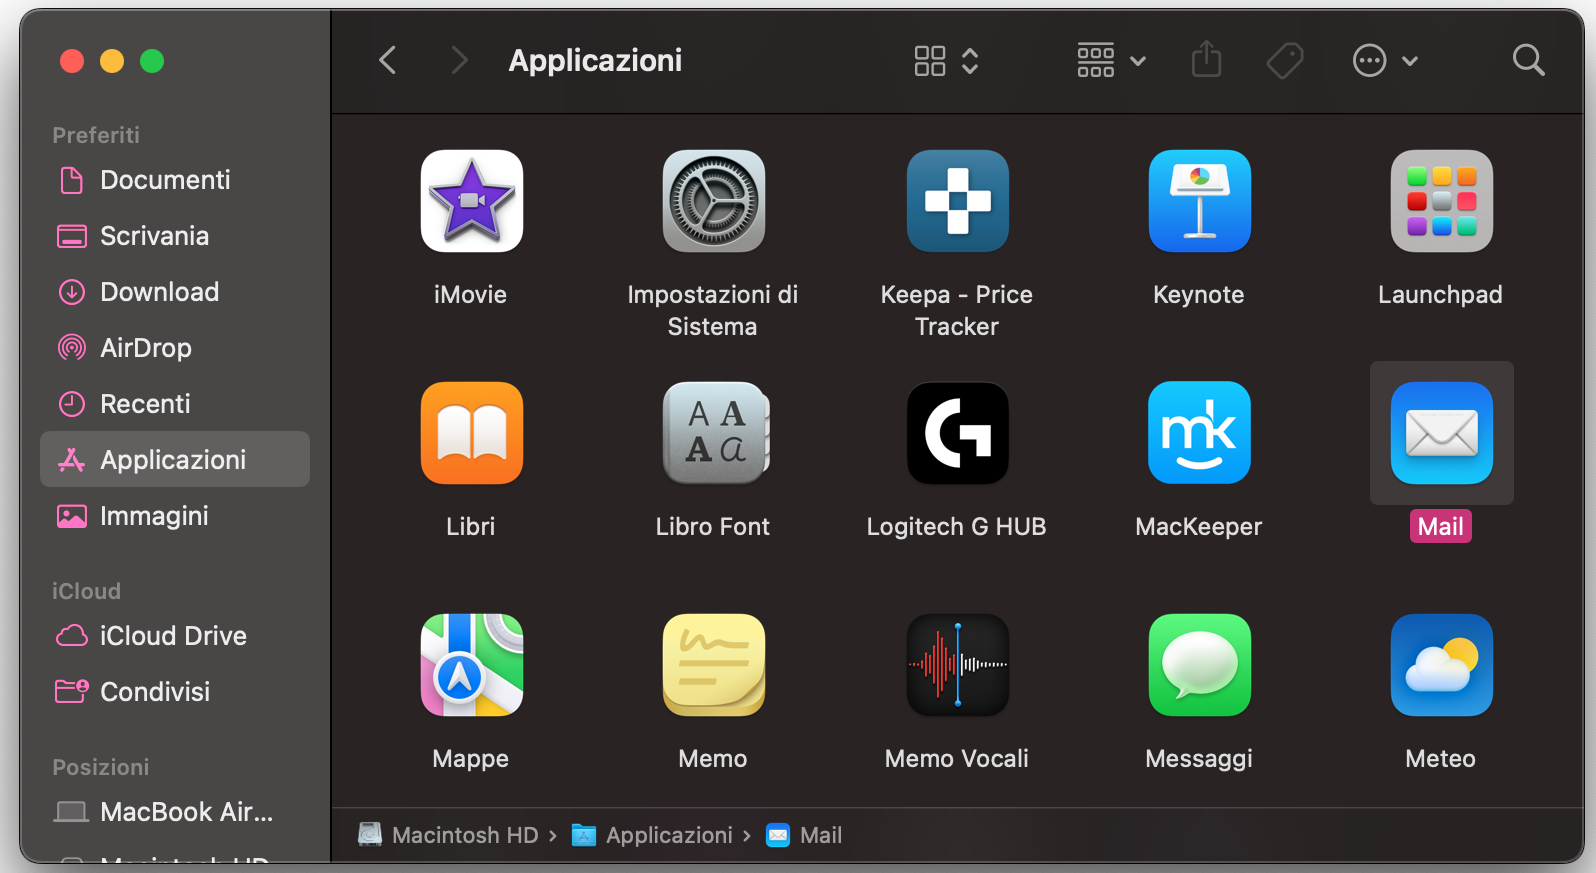Click the Memo app name label
This screenshot has height=873, width=1596.
[x=713, y=759]
